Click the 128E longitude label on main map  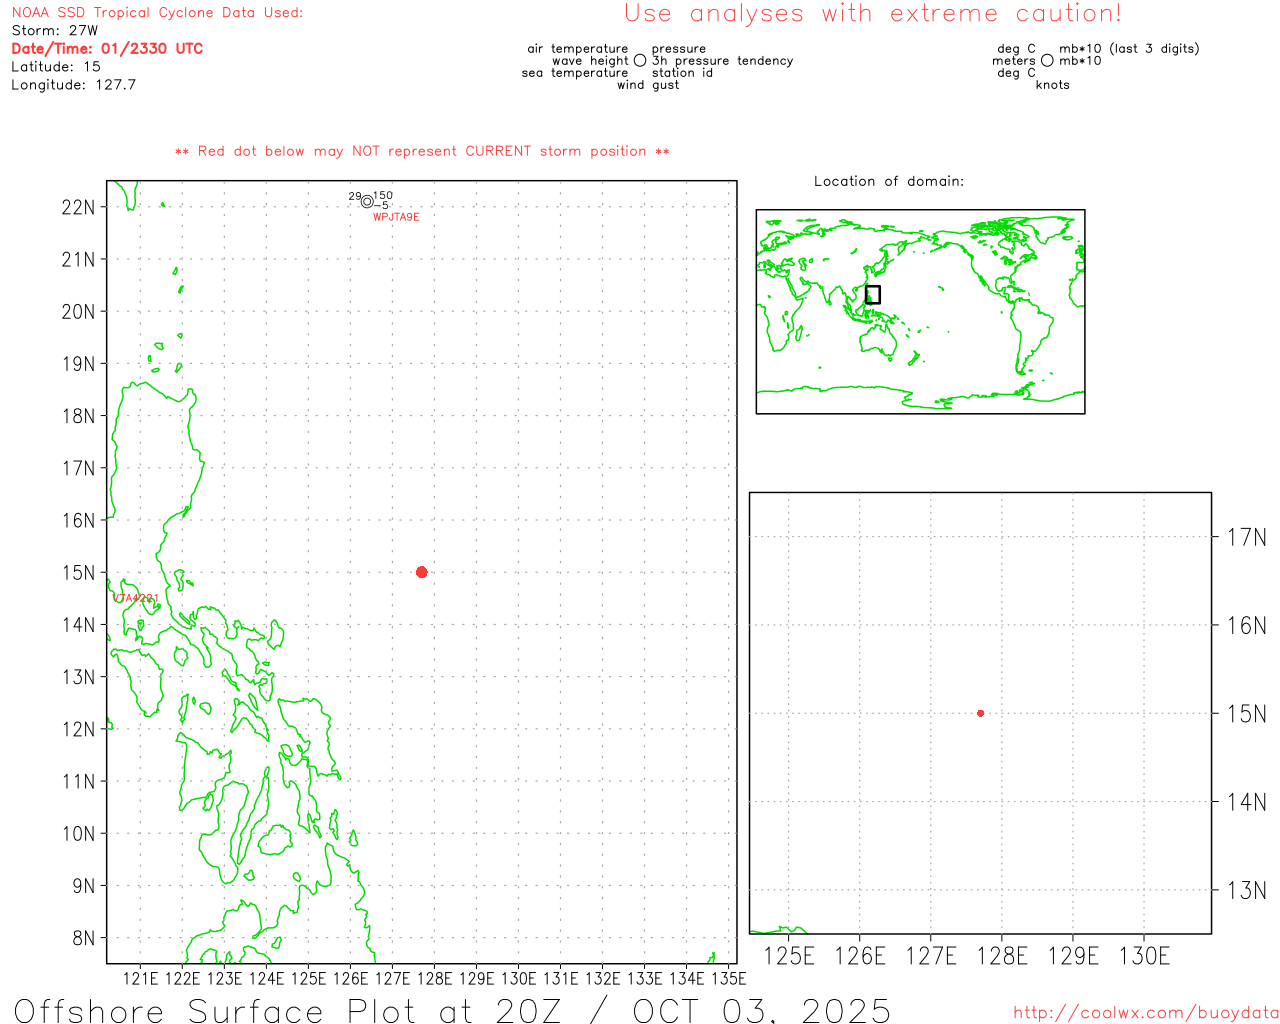point(434,978)
